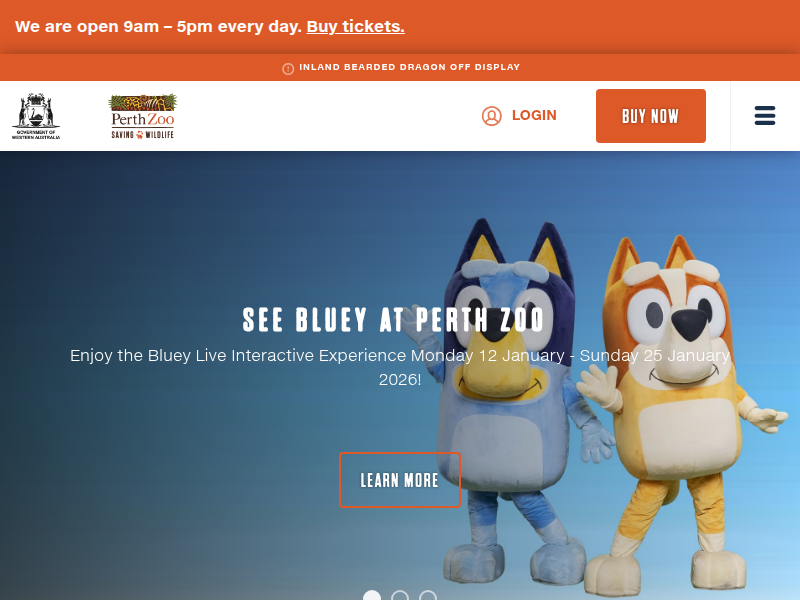
Task: Click the LOGIN text link
Action: (x=534, y=115)
